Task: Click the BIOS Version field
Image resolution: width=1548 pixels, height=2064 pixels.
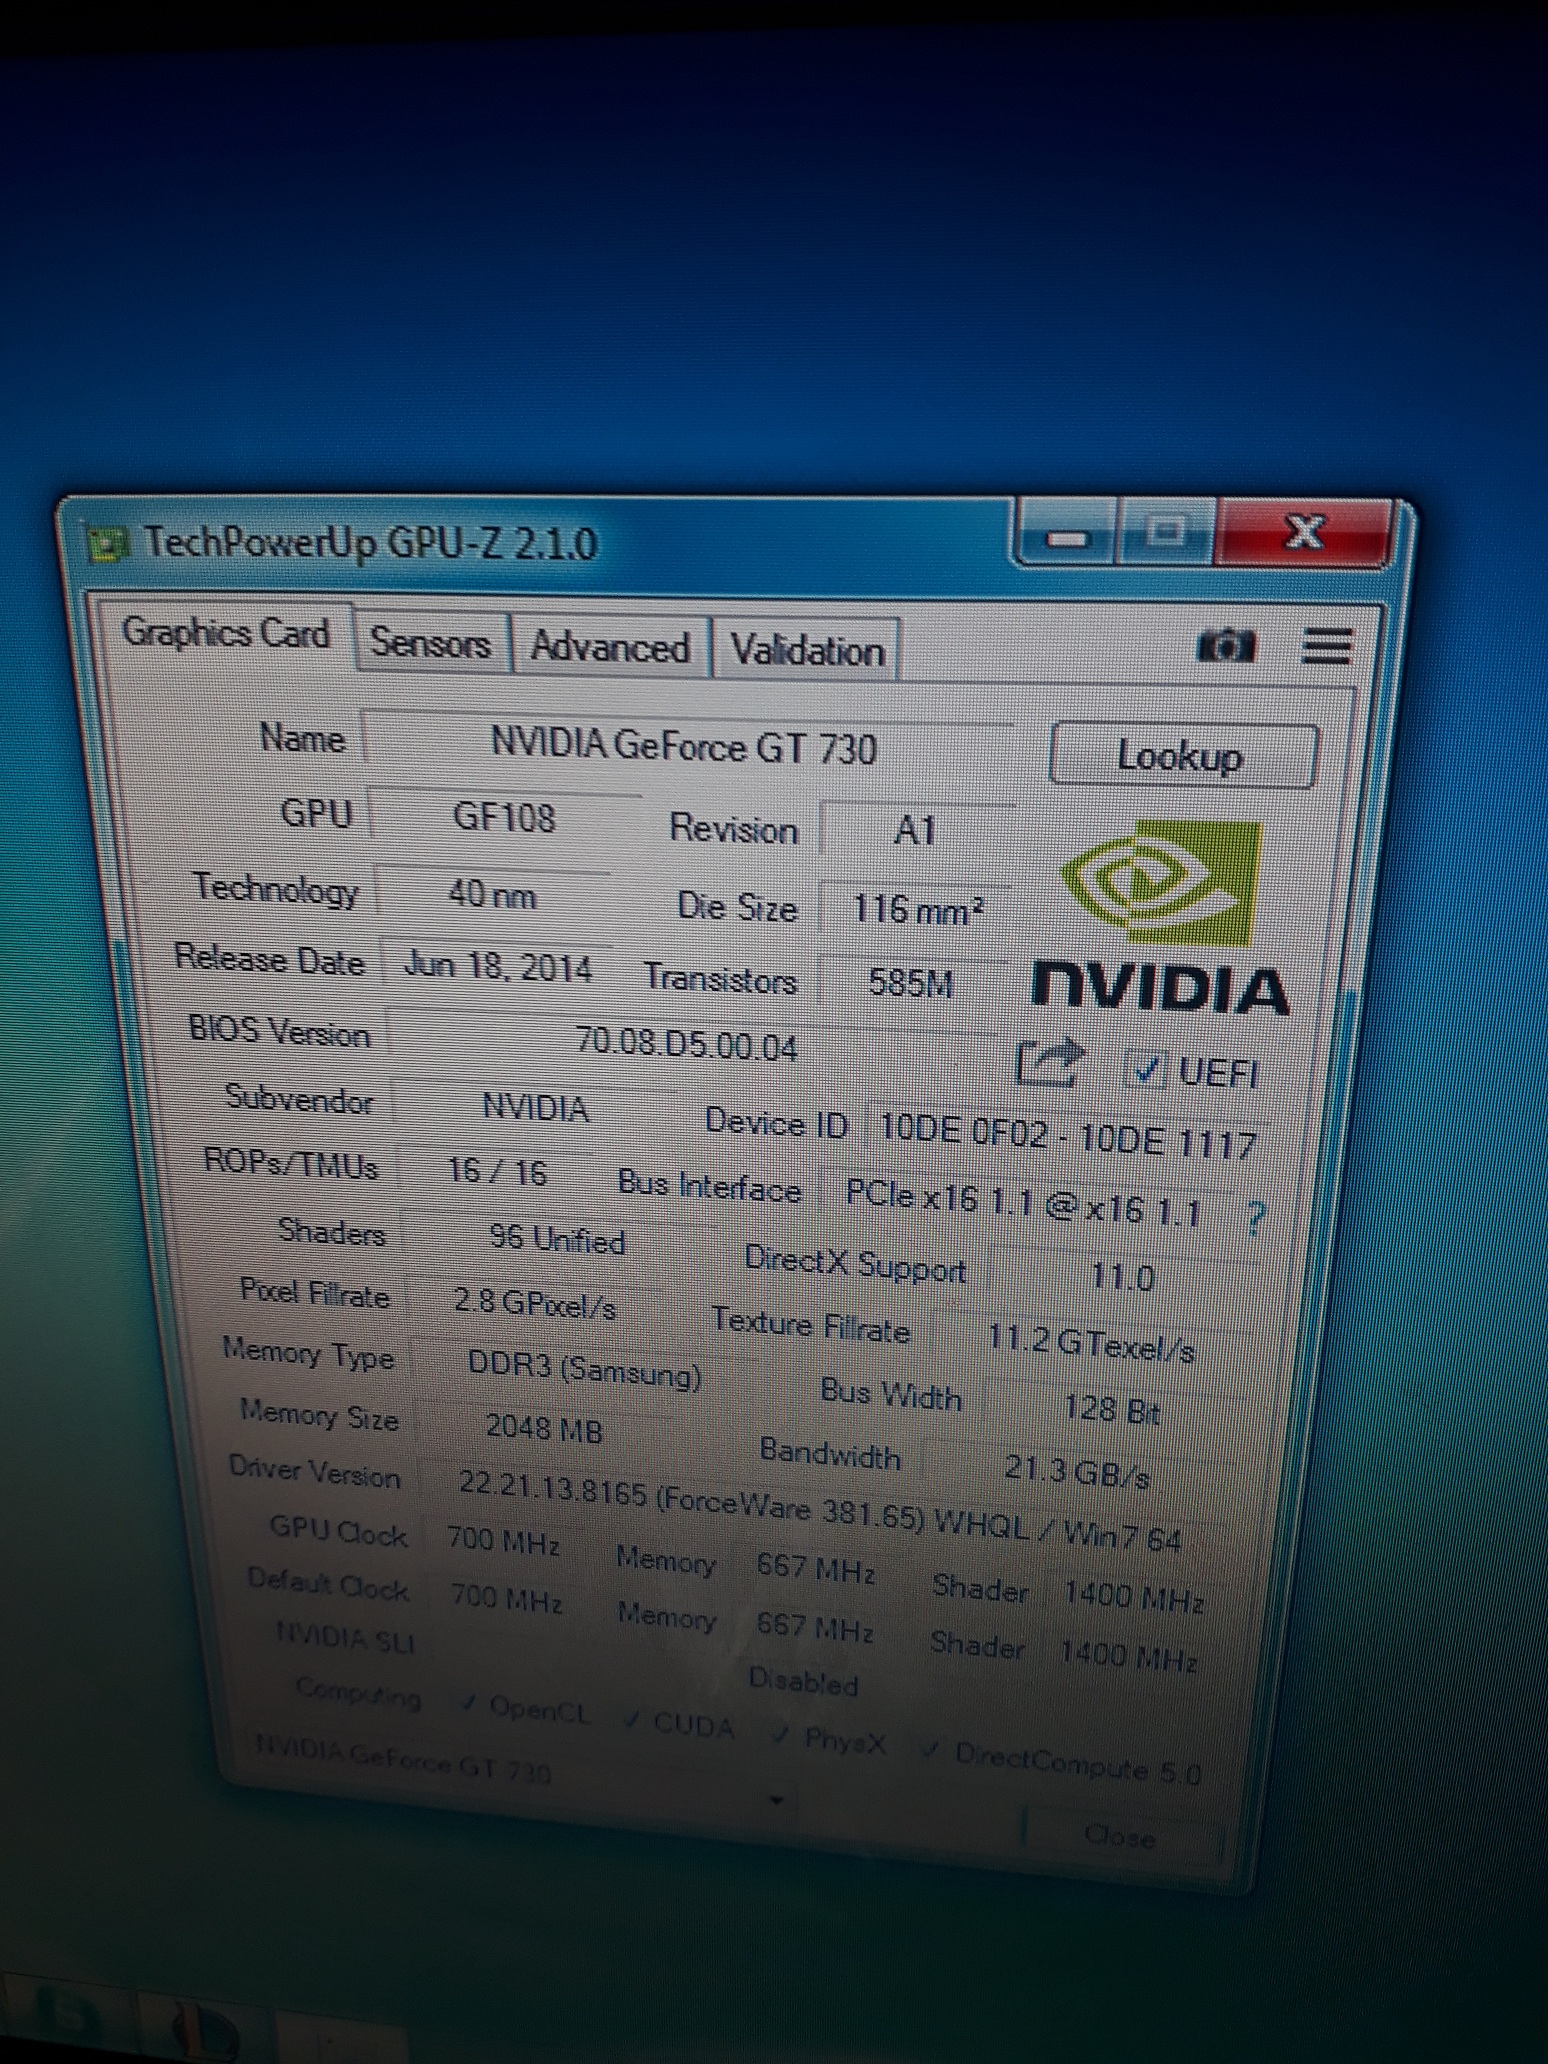Action: point(688,1045)
